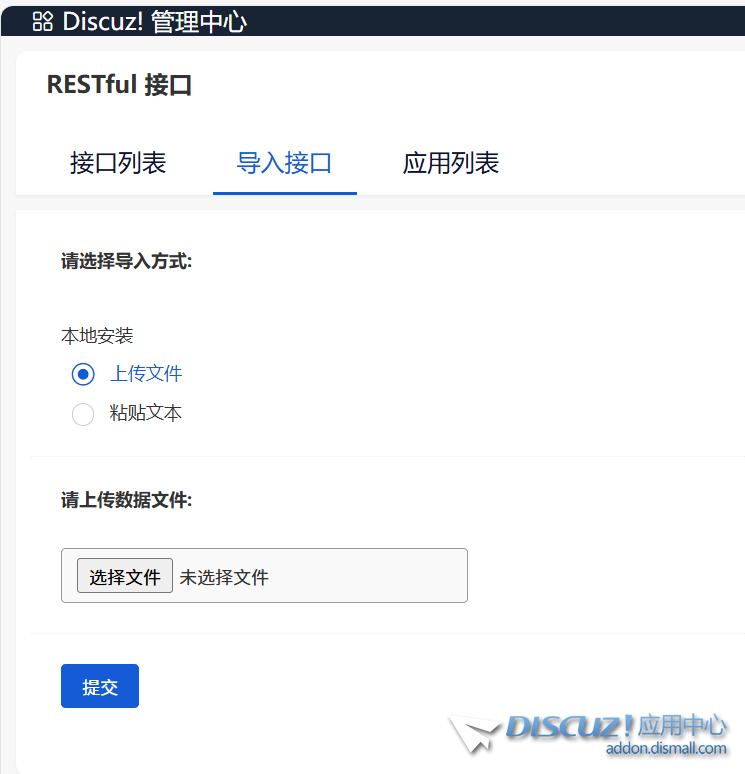The height and width of the screenshot is (774, 745).
Task: Choose the 粘贴文本 radio button
Action: tap(83, 414)
